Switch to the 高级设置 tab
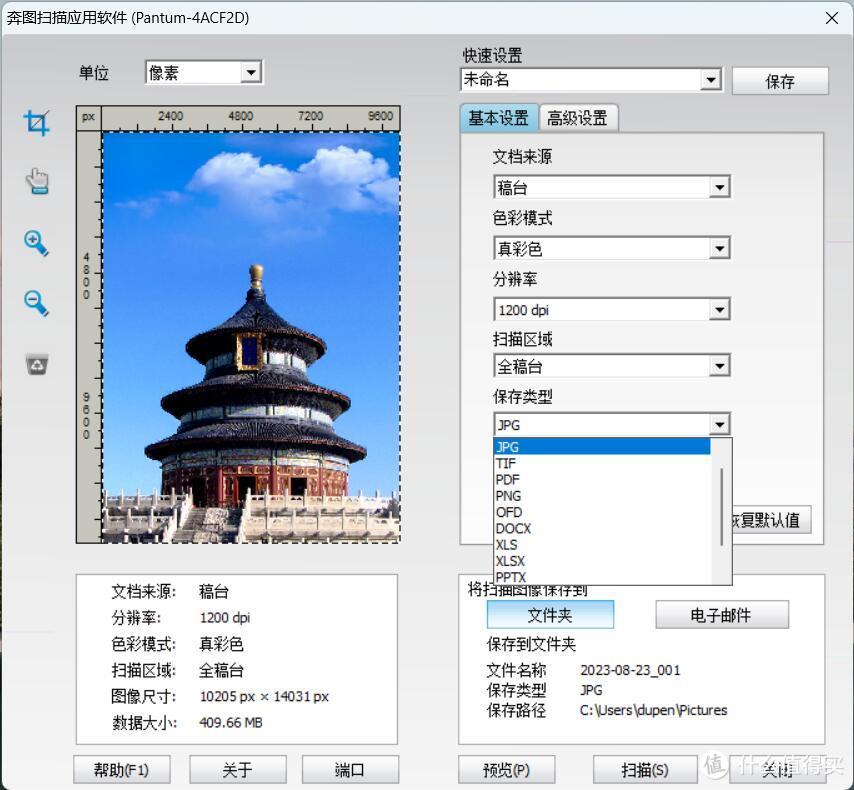Viewport: 854px width, 790px height. click(577, 118)
